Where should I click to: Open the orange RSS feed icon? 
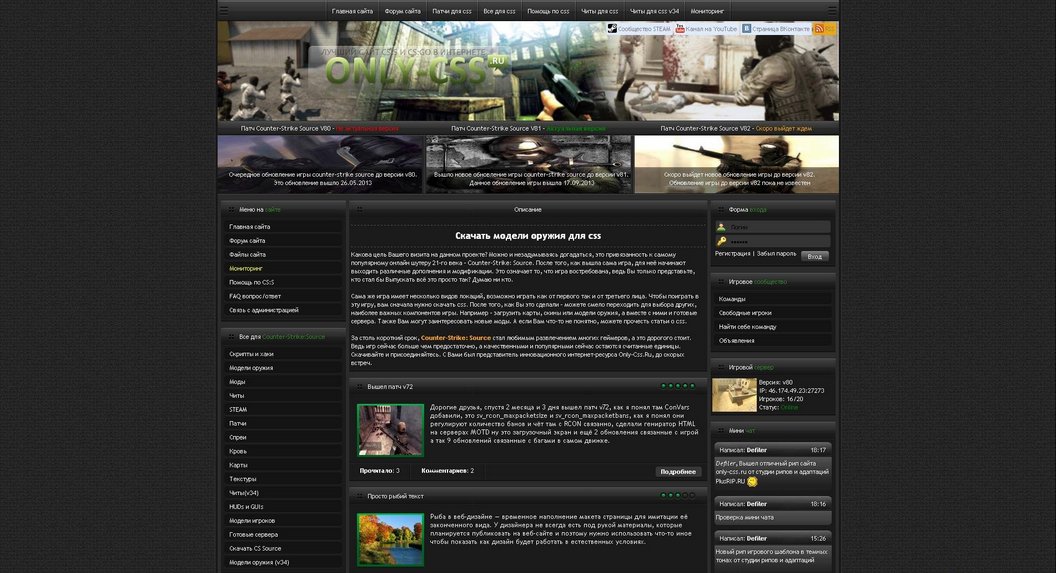(x=819, y=28)
